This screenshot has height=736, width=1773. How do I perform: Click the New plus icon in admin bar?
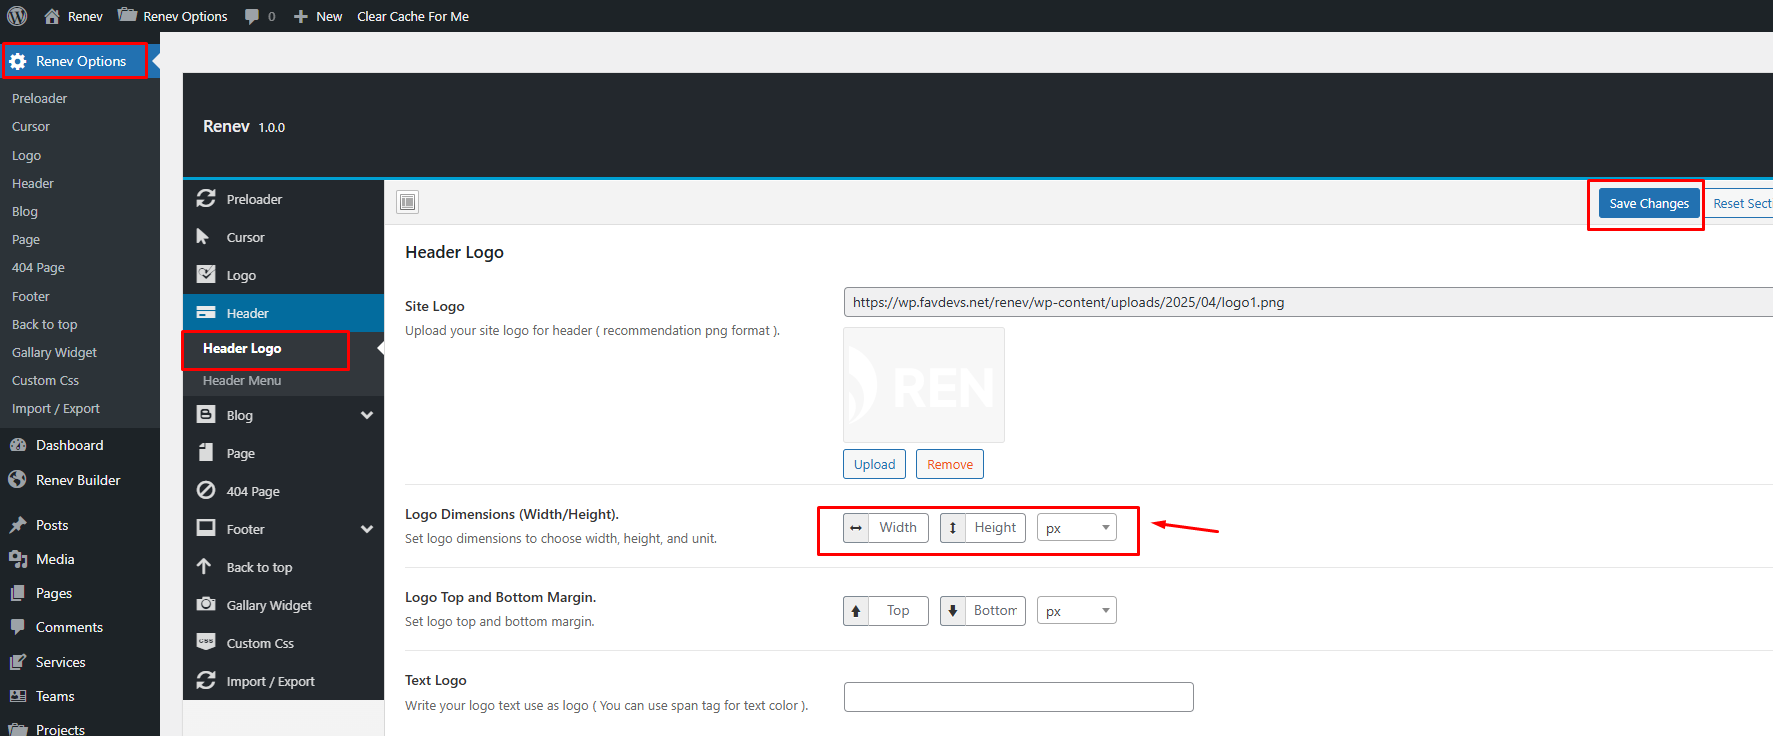[x=300, y=17]
